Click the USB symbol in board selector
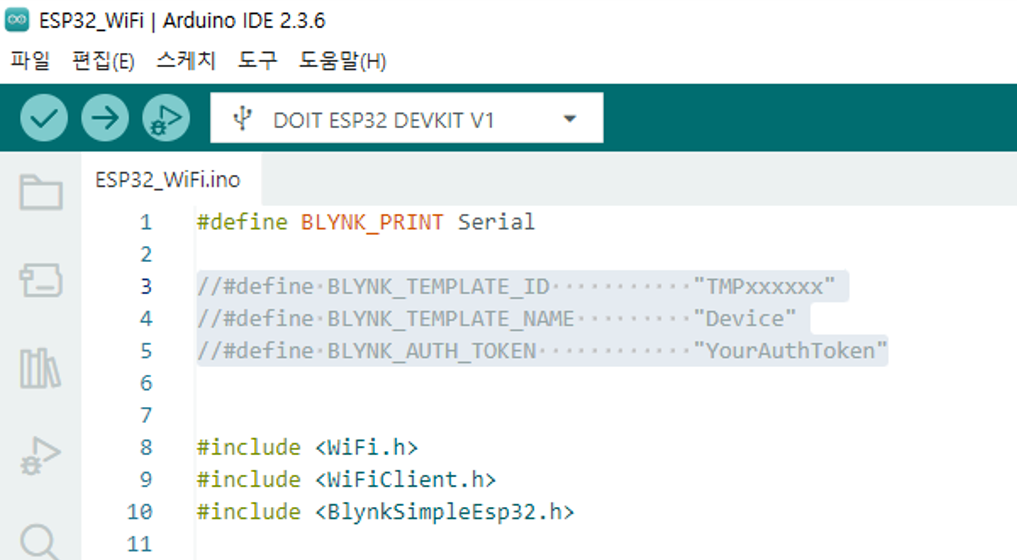Screen dimensions: 1017x560 tap(243, 119)
